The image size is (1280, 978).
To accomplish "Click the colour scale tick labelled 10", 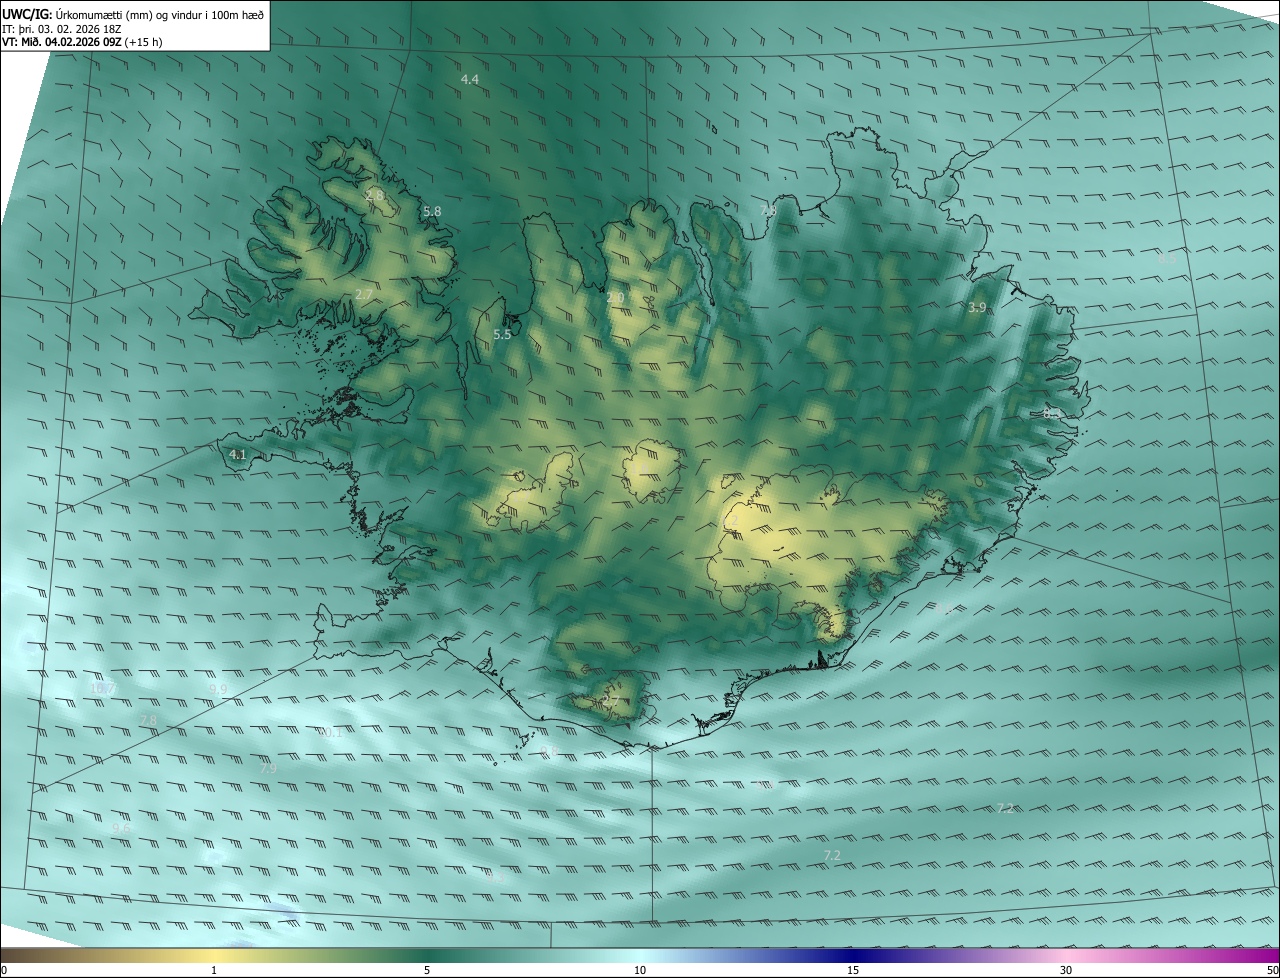I will [x=640, y=970].
